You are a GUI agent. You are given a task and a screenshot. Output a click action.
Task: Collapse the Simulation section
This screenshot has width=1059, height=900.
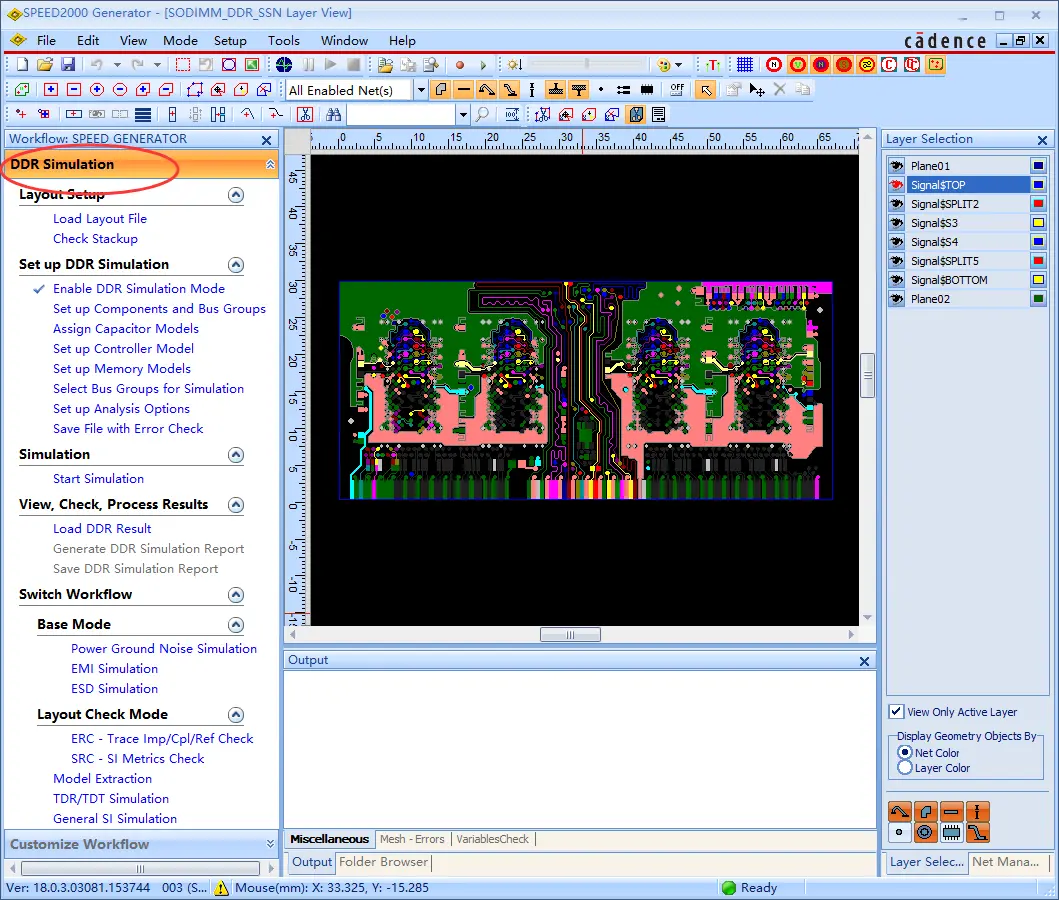coord(236,455)
